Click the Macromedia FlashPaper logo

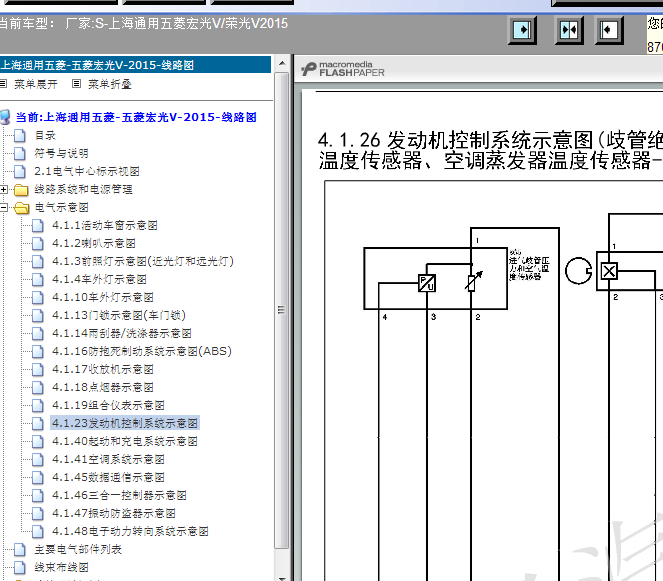pos(343,69)
